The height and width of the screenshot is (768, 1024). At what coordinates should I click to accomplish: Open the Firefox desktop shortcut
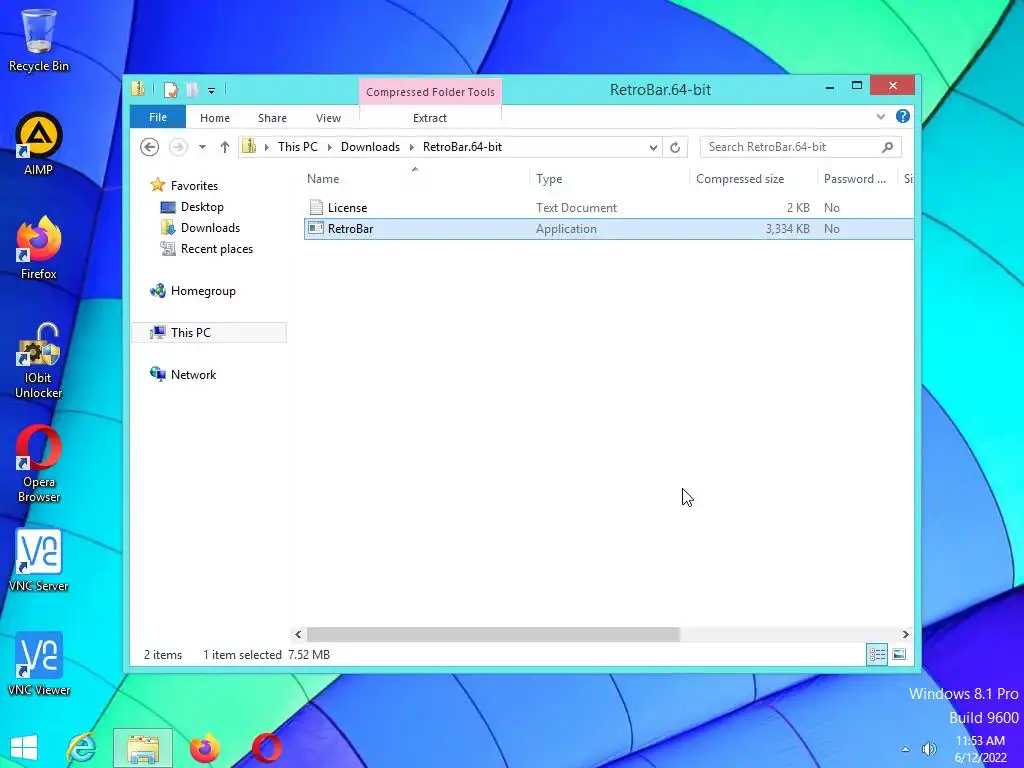[x=39, y=248]
